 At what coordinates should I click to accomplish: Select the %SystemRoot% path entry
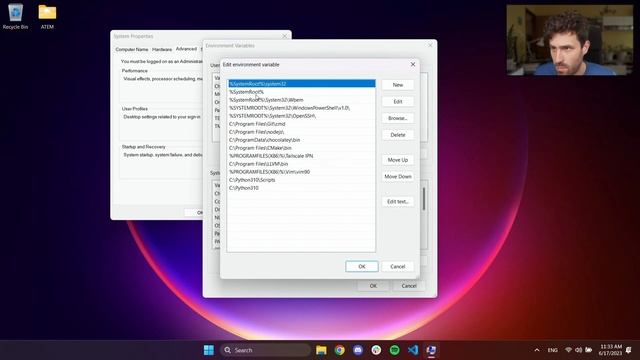click(x=302, y=92)
